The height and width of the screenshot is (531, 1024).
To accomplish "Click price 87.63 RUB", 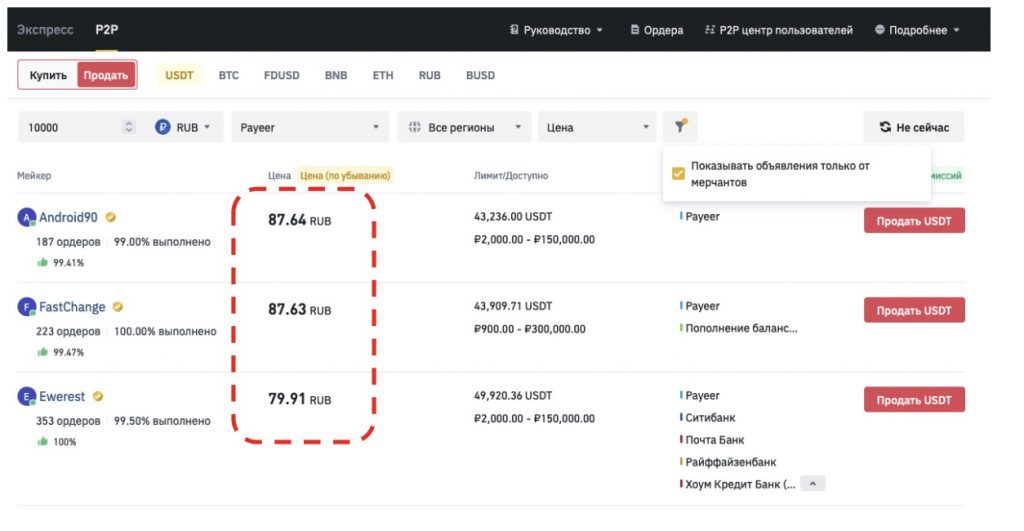I will tap(300, 310).
